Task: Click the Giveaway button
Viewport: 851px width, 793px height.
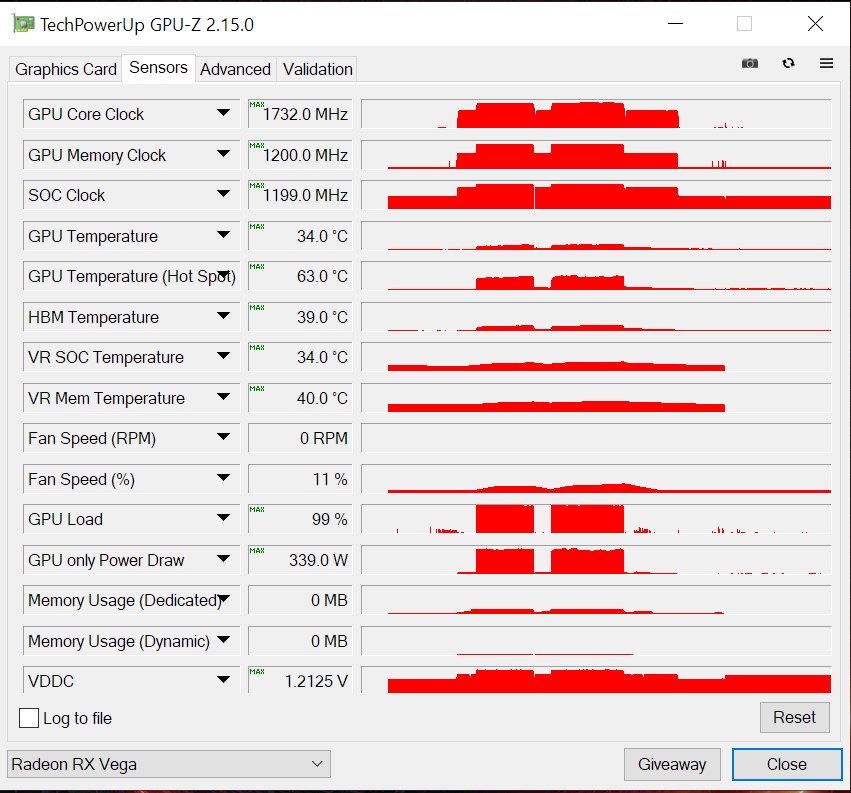Action: (x=672, y=764)
